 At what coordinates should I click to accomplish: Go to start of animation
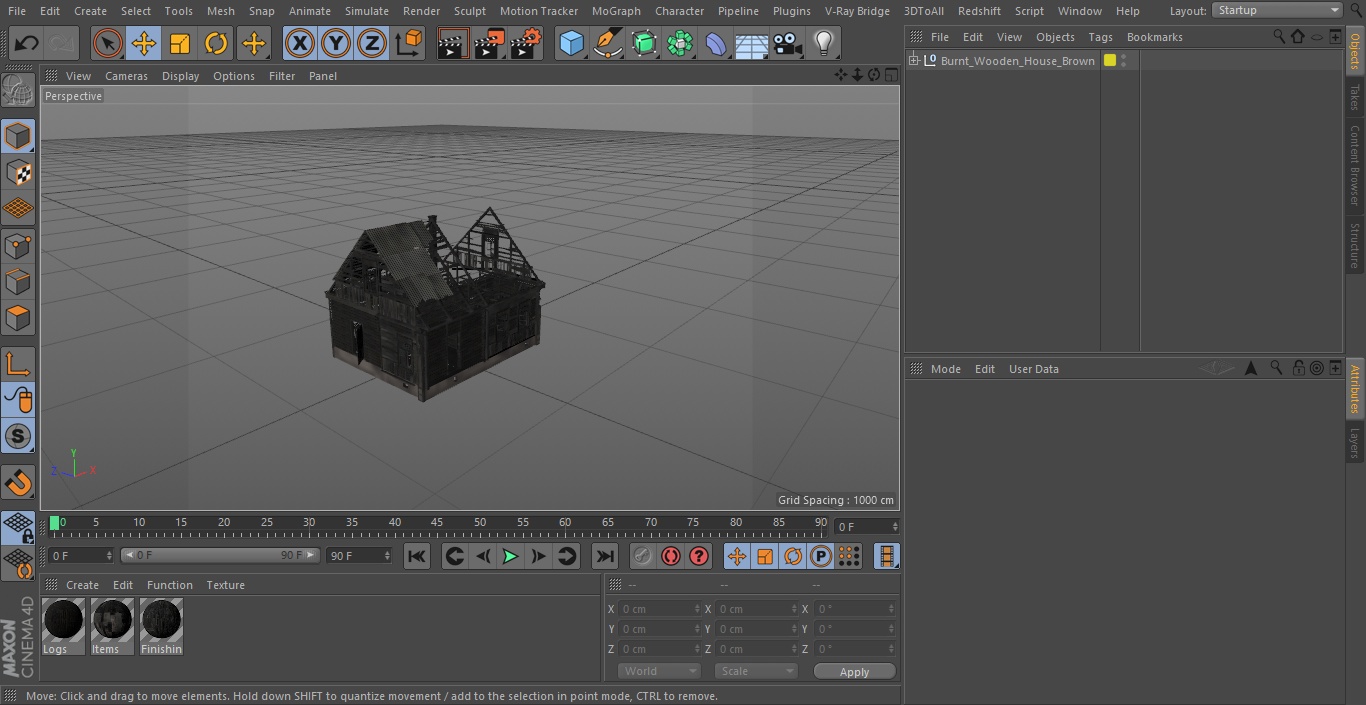tap(417, 556)
